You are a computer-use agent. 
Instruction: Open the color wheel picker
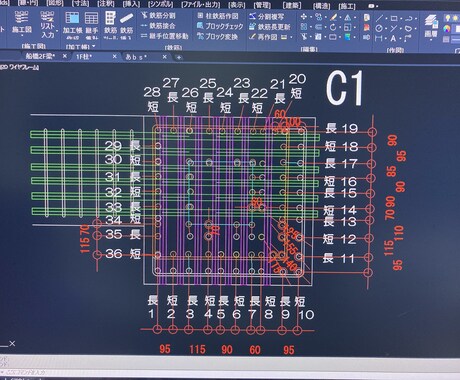coord(447,29)
